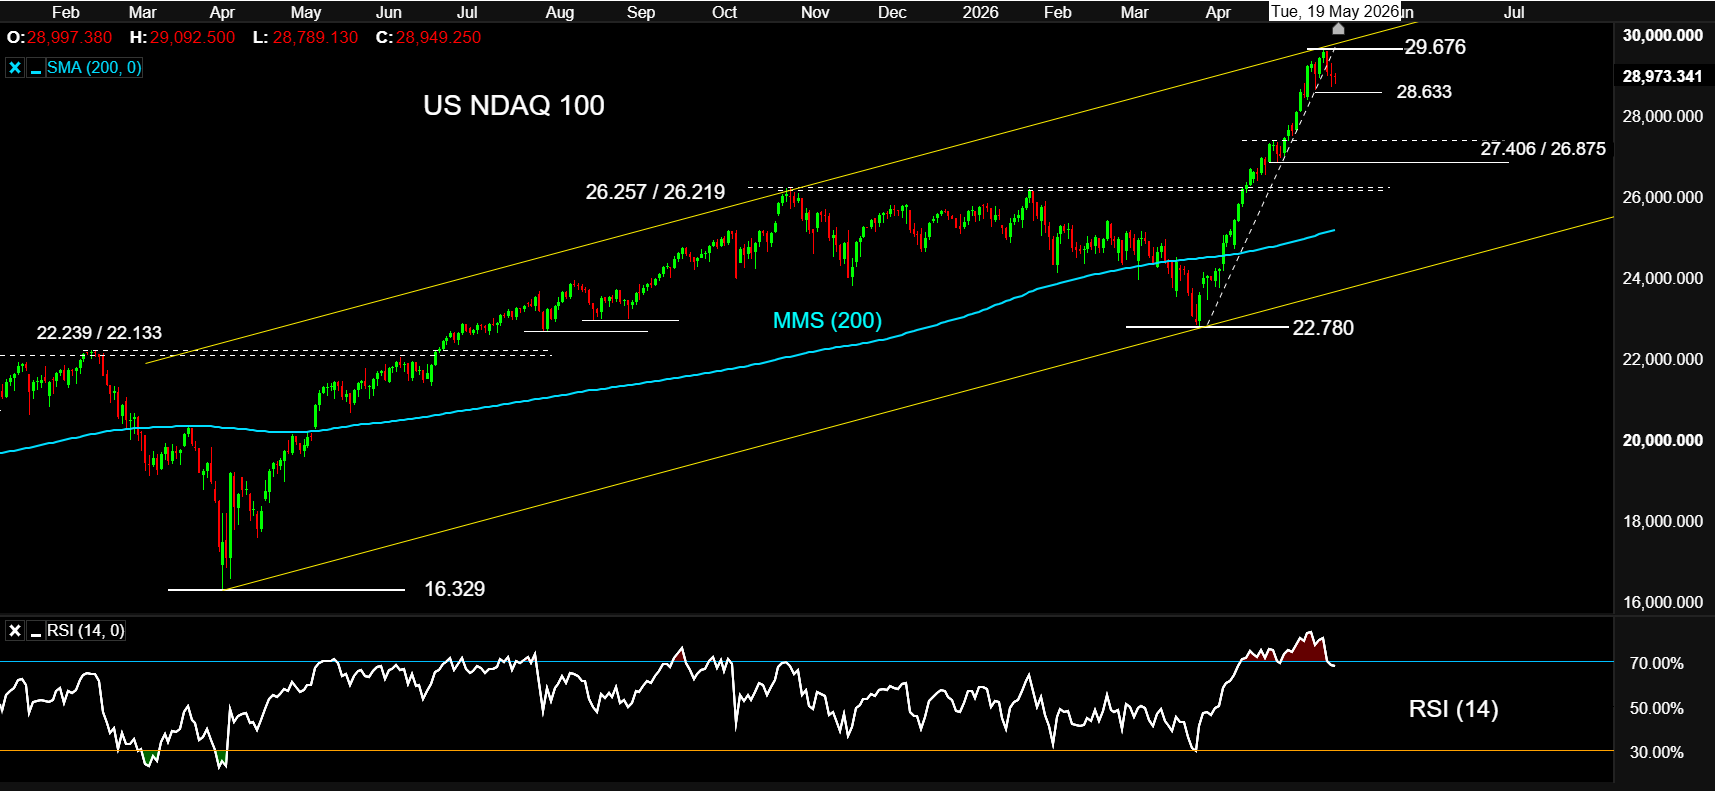This screenshot has width=1715, height=791.
Task: Click the 30,000.000 price axis label
Action: click(1662, 35)
